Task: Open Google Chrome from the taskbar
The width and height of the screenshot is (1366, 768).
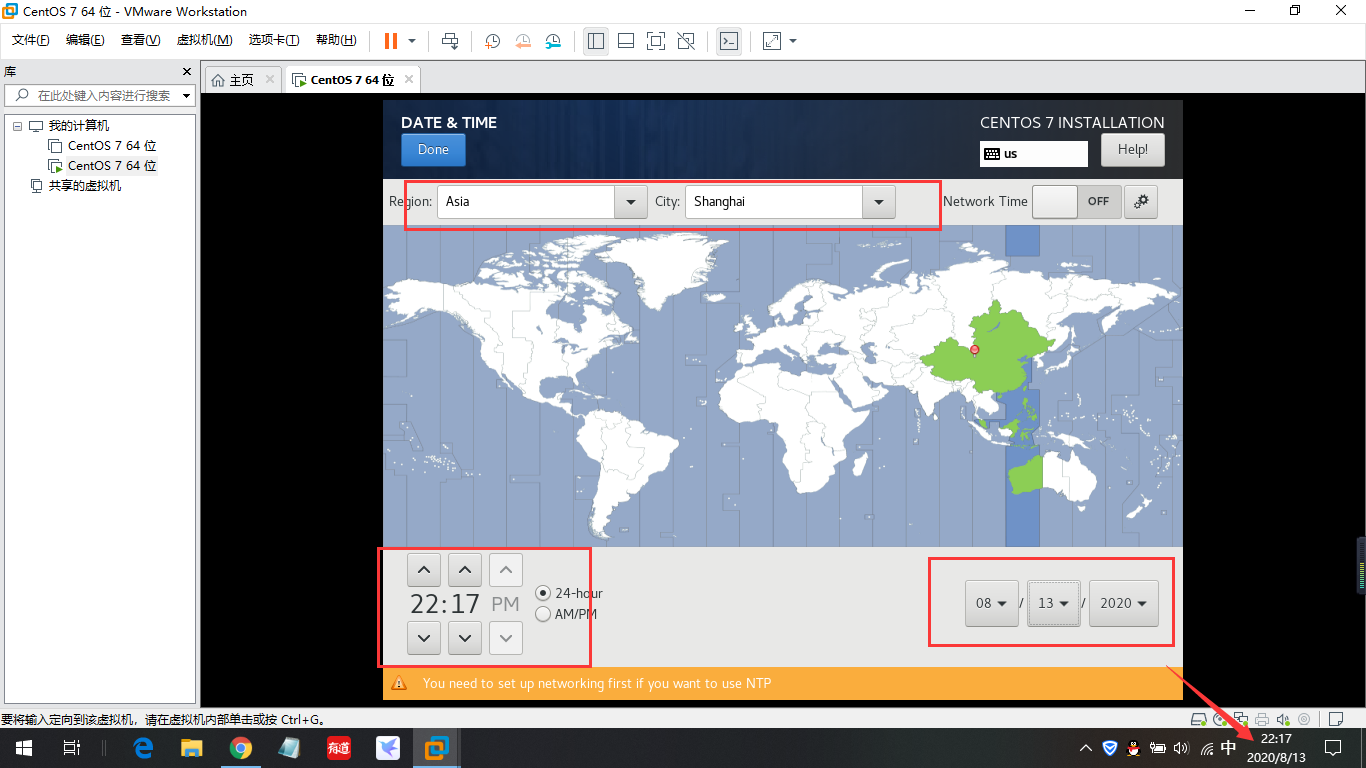Action: tap(240, 748)
